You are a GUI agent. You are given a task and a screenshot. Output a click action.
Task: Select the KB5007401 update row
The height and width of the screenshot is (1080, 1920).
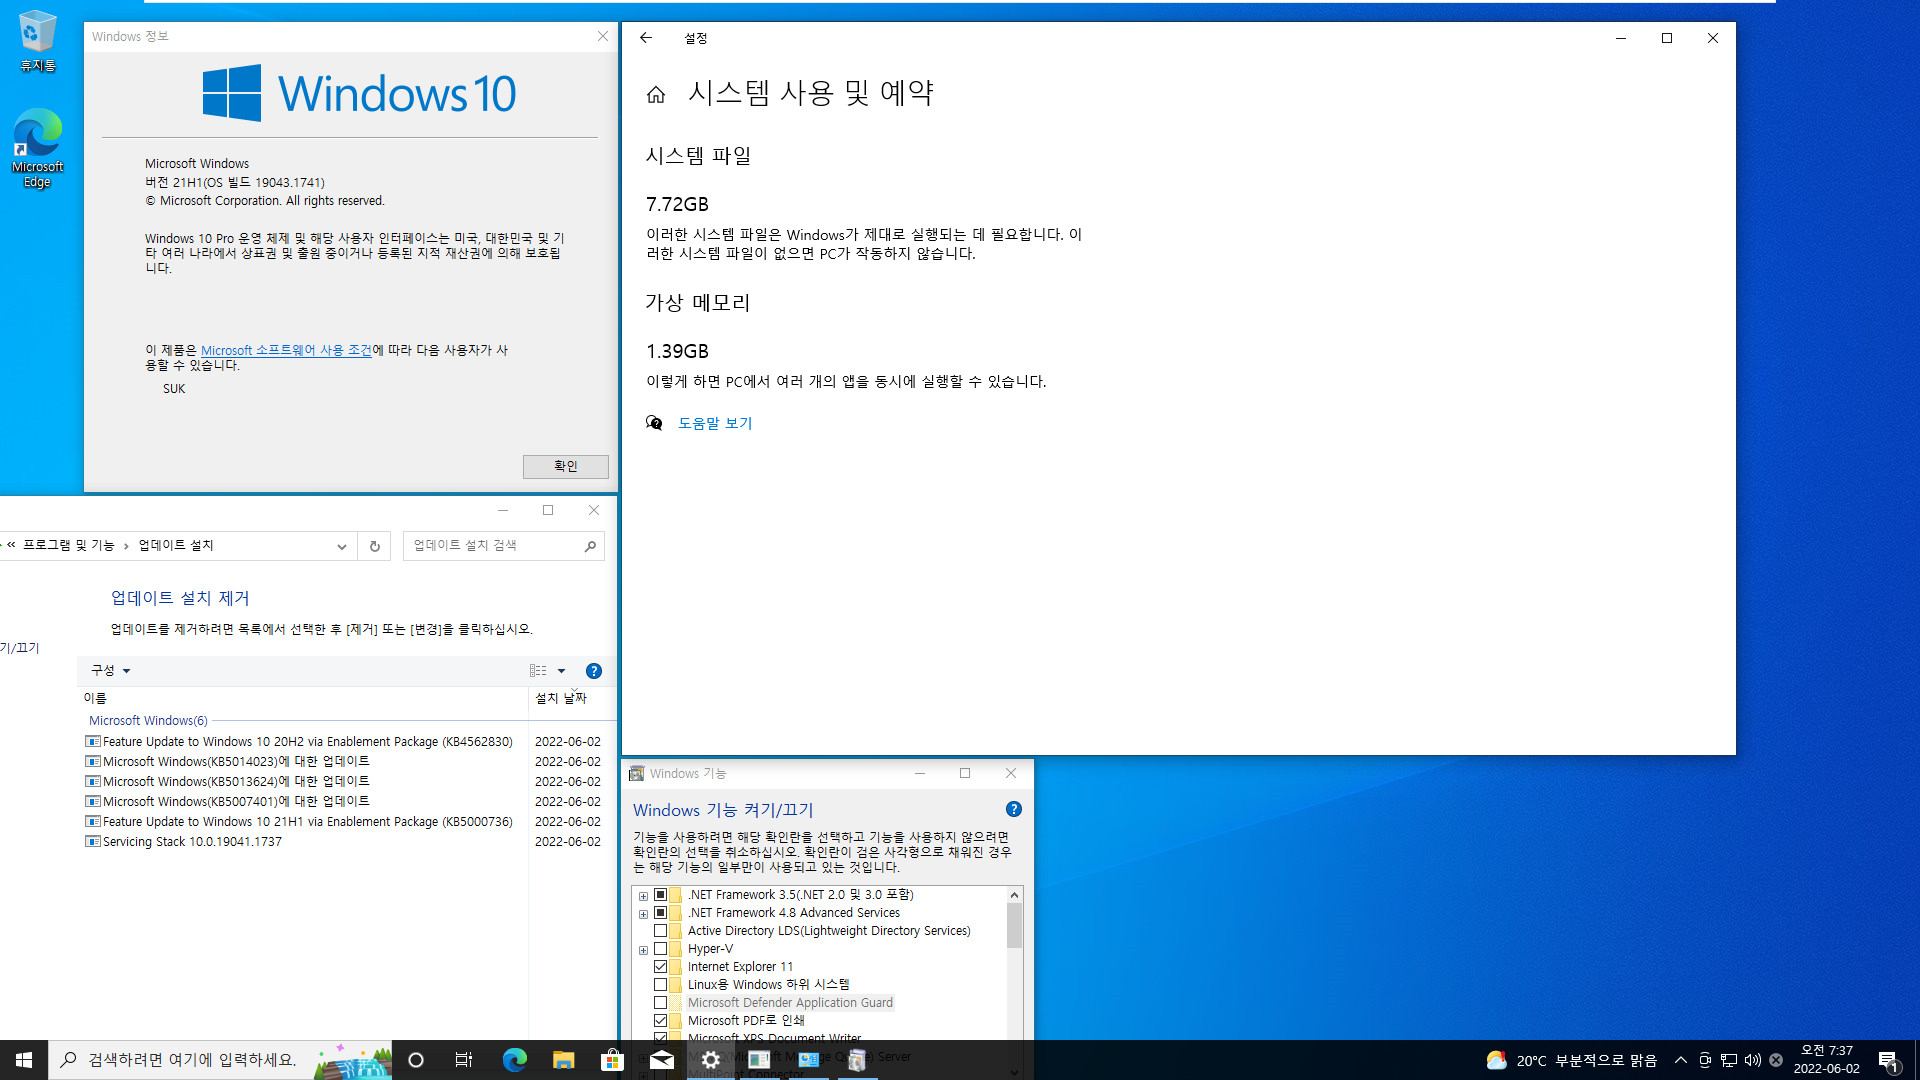345,802
